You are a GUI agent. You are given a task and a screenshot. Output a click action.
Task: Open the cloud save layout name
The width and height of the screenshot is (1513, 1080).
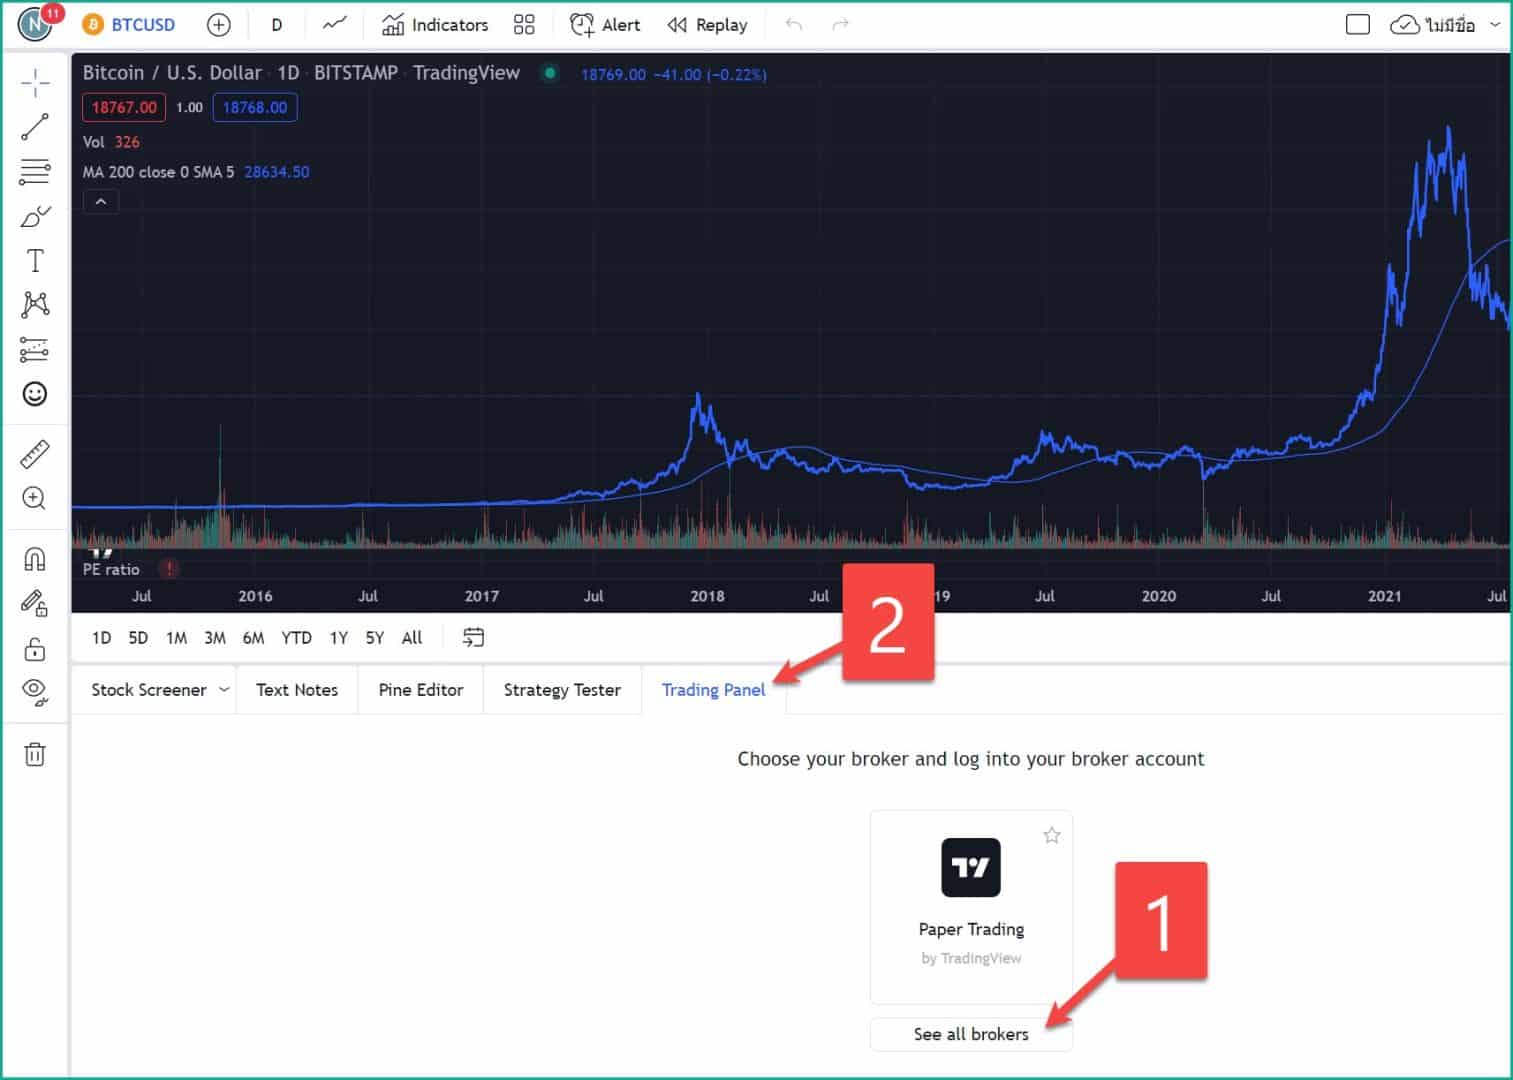tap(1432, 25)
